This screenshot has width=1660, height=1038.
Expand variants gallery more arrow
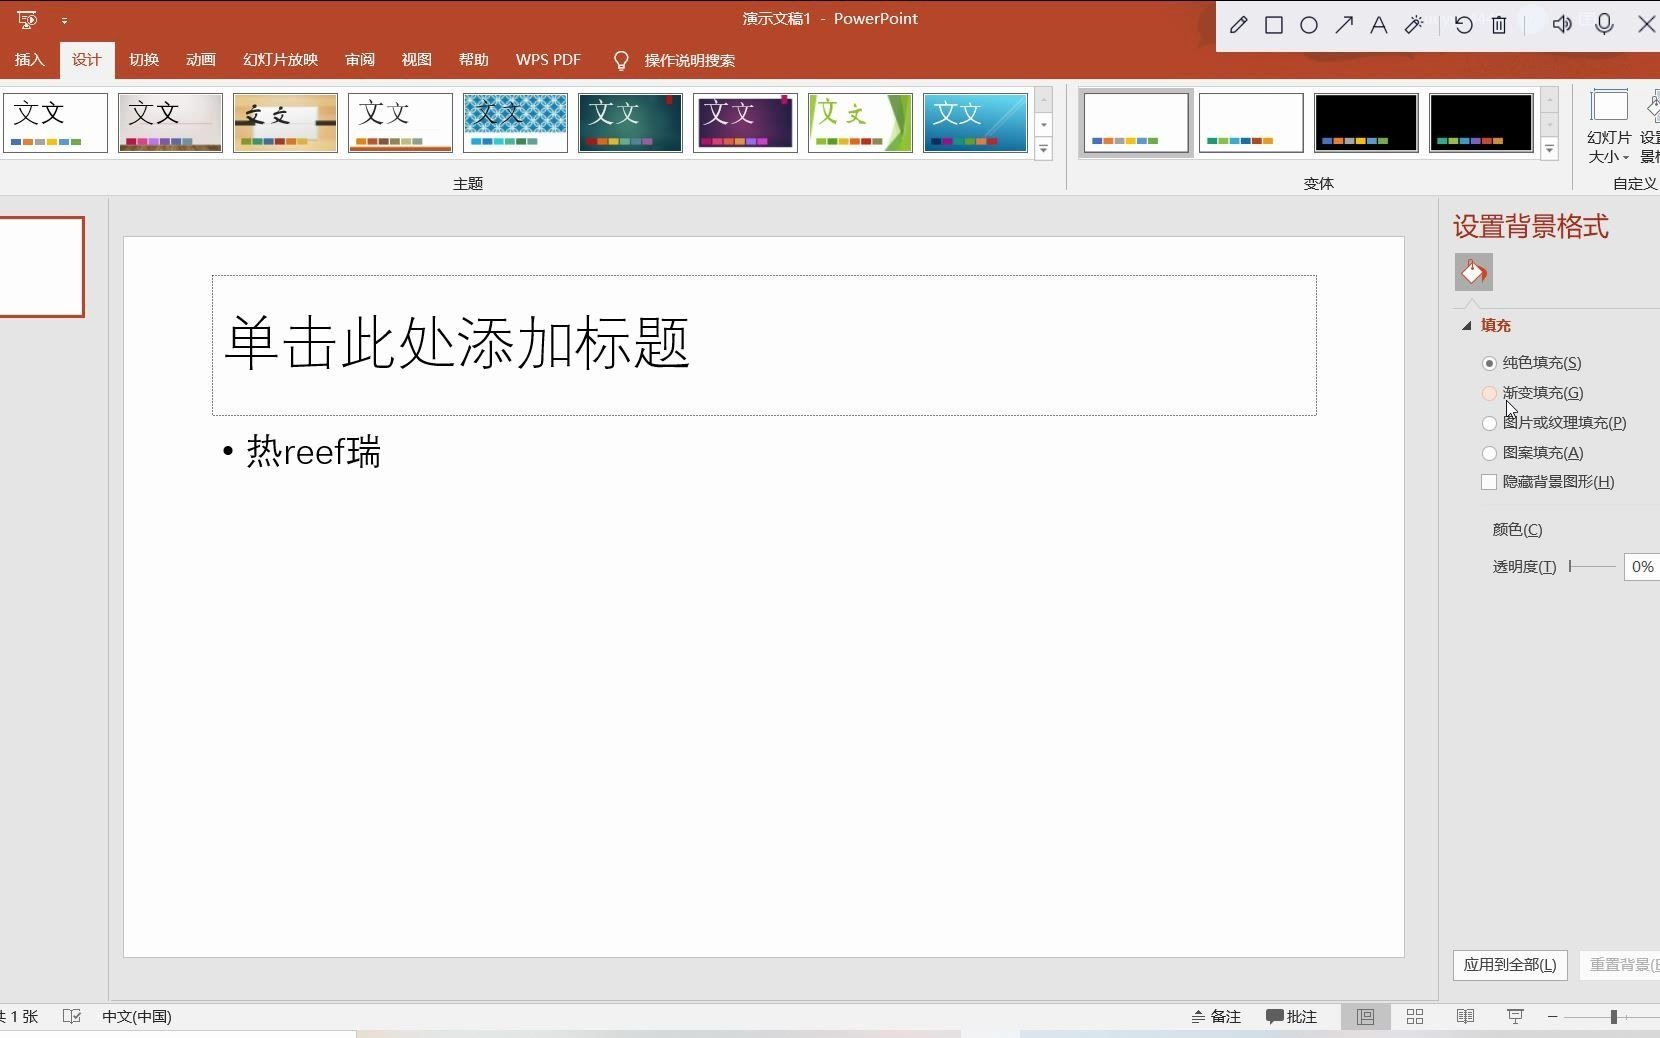pos(1549,149)
